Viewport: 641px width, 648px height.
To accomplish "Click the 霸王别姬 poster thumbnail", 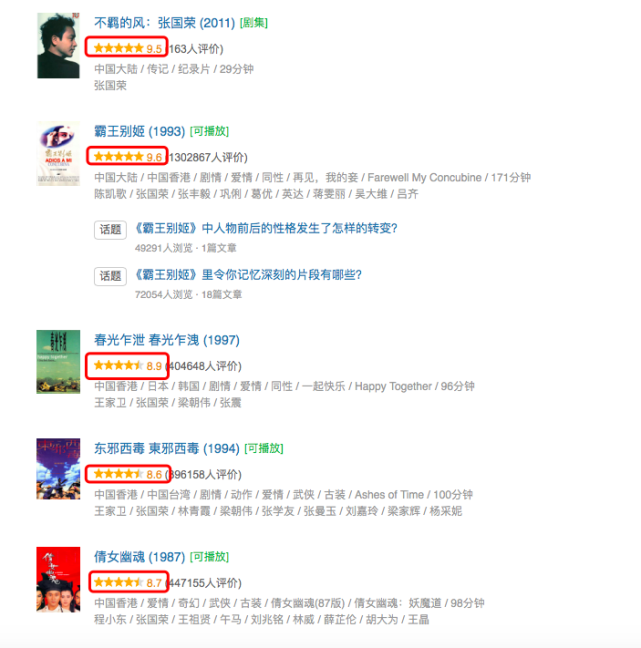I will 58,153.
